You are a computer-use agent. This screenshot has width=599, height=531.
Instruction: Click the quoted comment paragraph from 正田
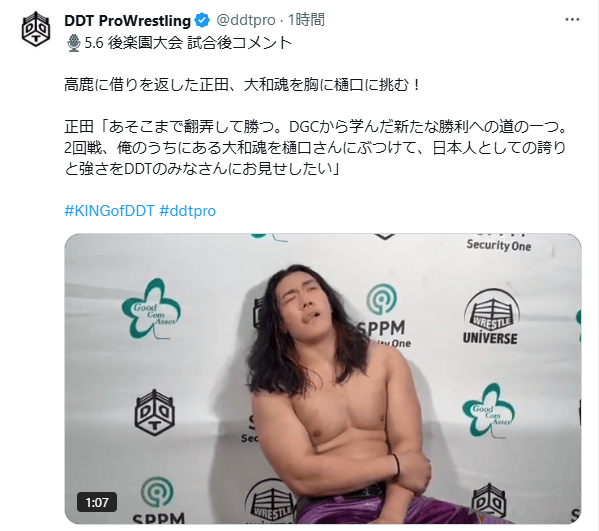[315, 147]
